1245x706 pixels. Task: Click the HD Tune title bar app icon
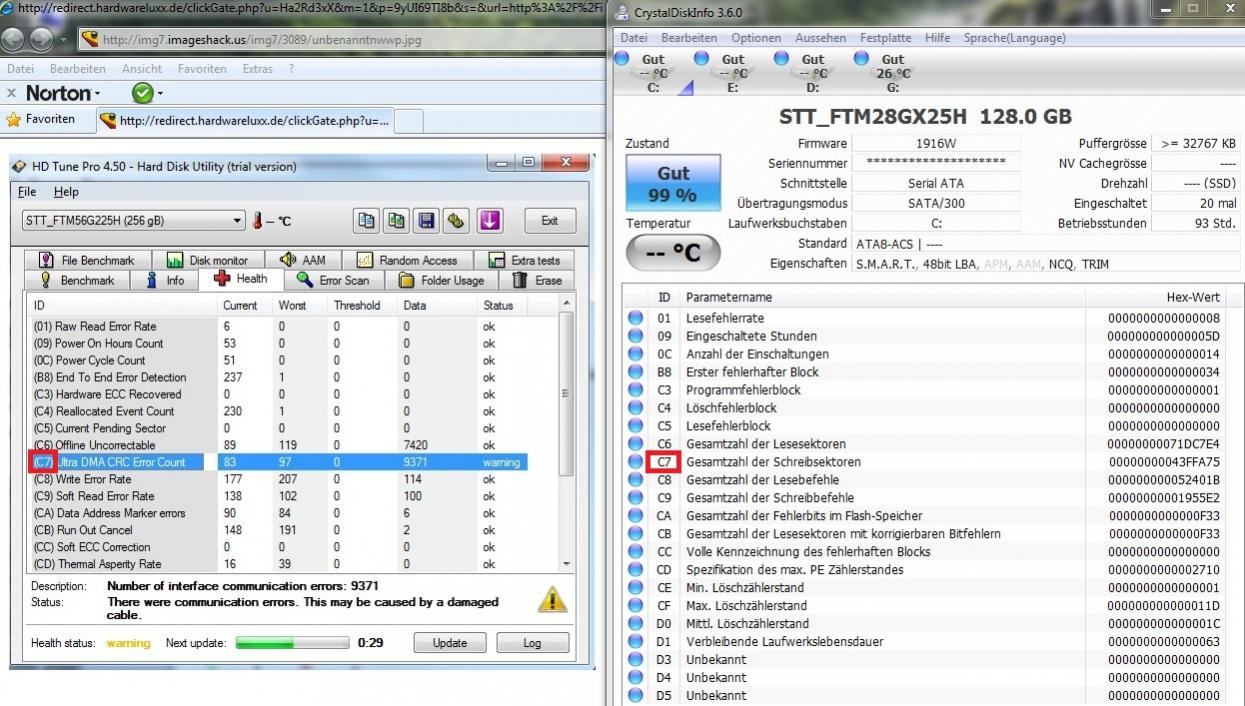(x=20, y=166)
